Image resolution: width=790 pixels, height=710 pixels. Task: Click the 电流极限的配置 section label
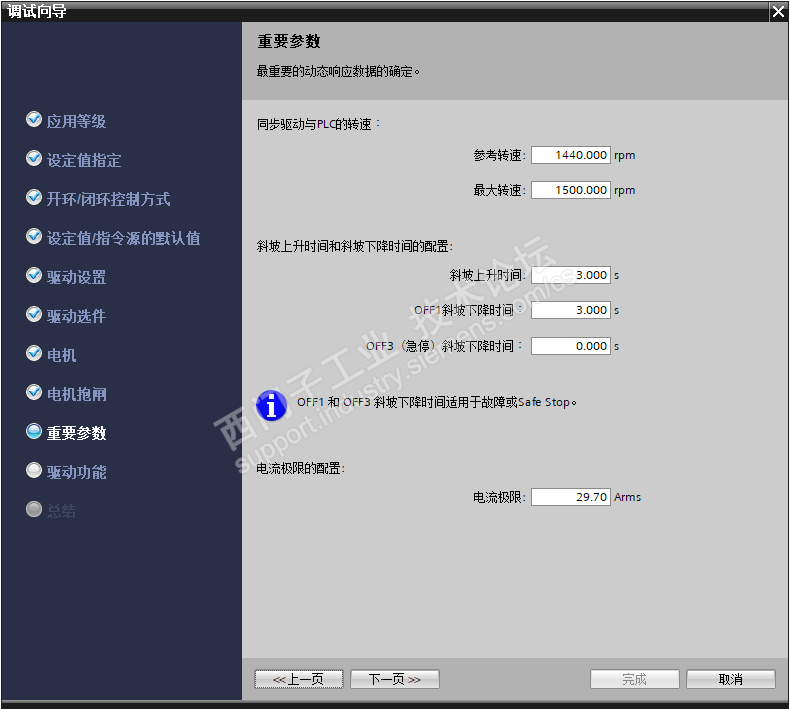(x=300, y=468)
